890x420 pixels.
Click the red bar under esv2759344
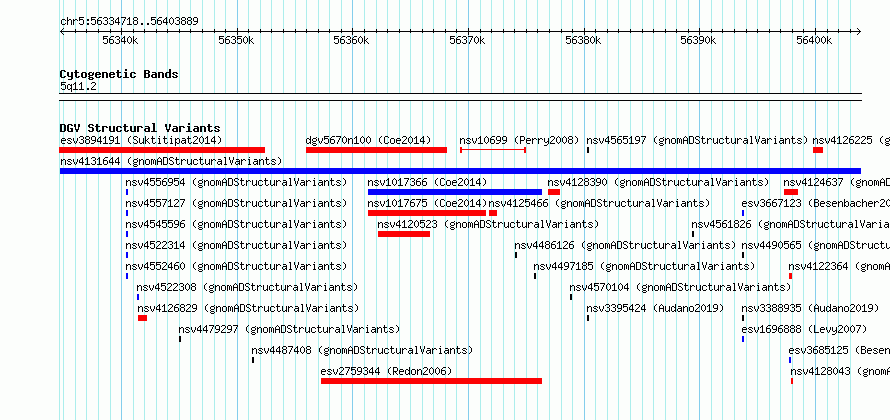pyautogui.click(x=431, y=381)
